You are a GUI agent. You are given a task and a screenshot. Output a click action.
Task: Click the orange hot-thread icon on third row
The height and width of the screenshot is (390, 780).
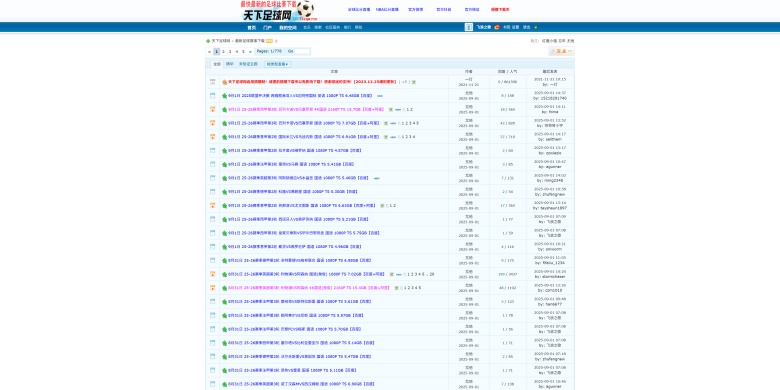pos(213,109)
